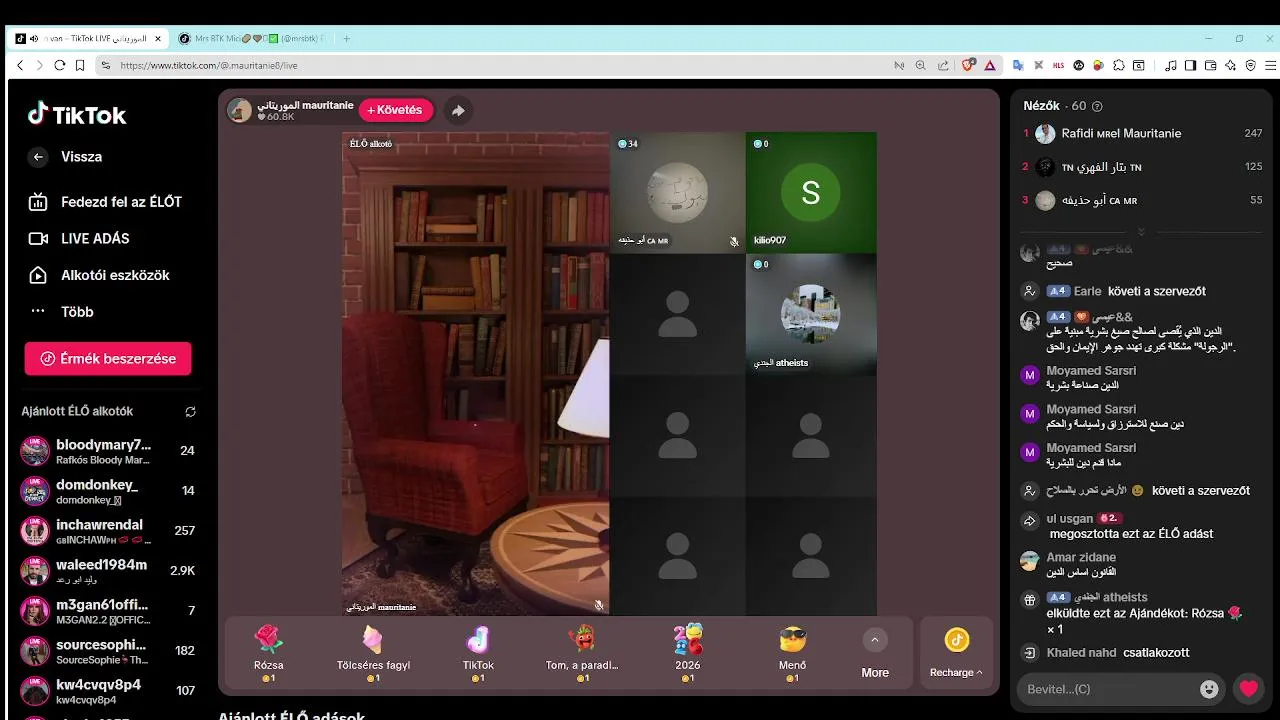Click the TikTok logo
This screenshot has height=720, width=1280.
point(77,114)
